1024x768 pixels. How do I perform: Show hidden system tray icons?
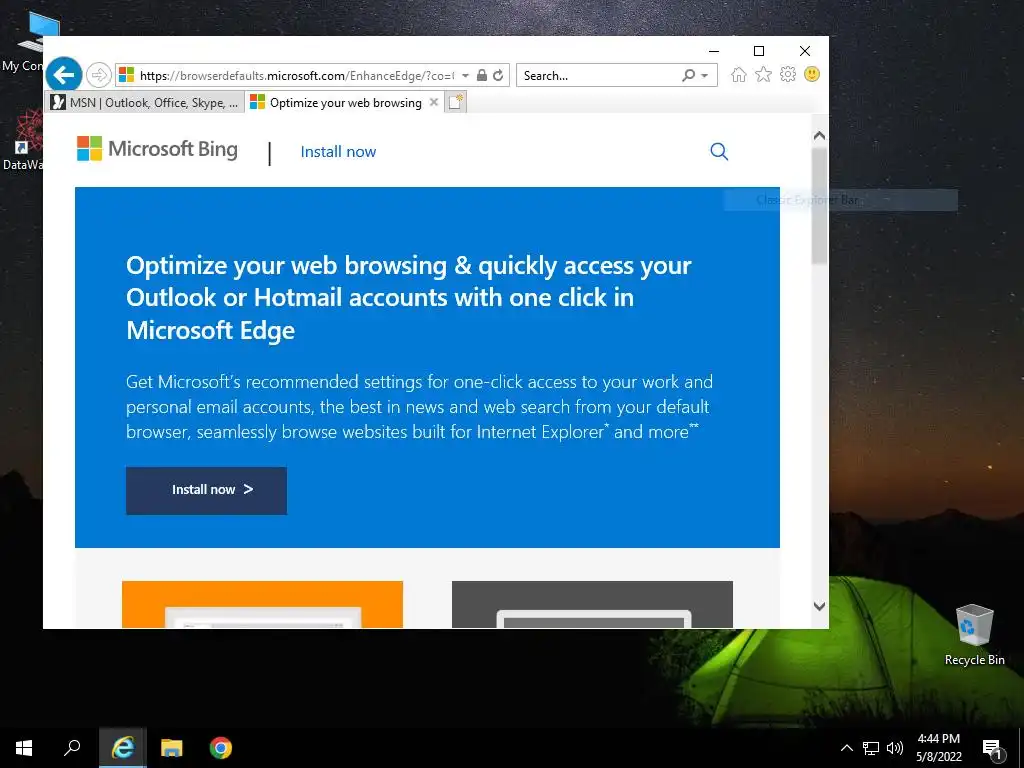[846, 748]
